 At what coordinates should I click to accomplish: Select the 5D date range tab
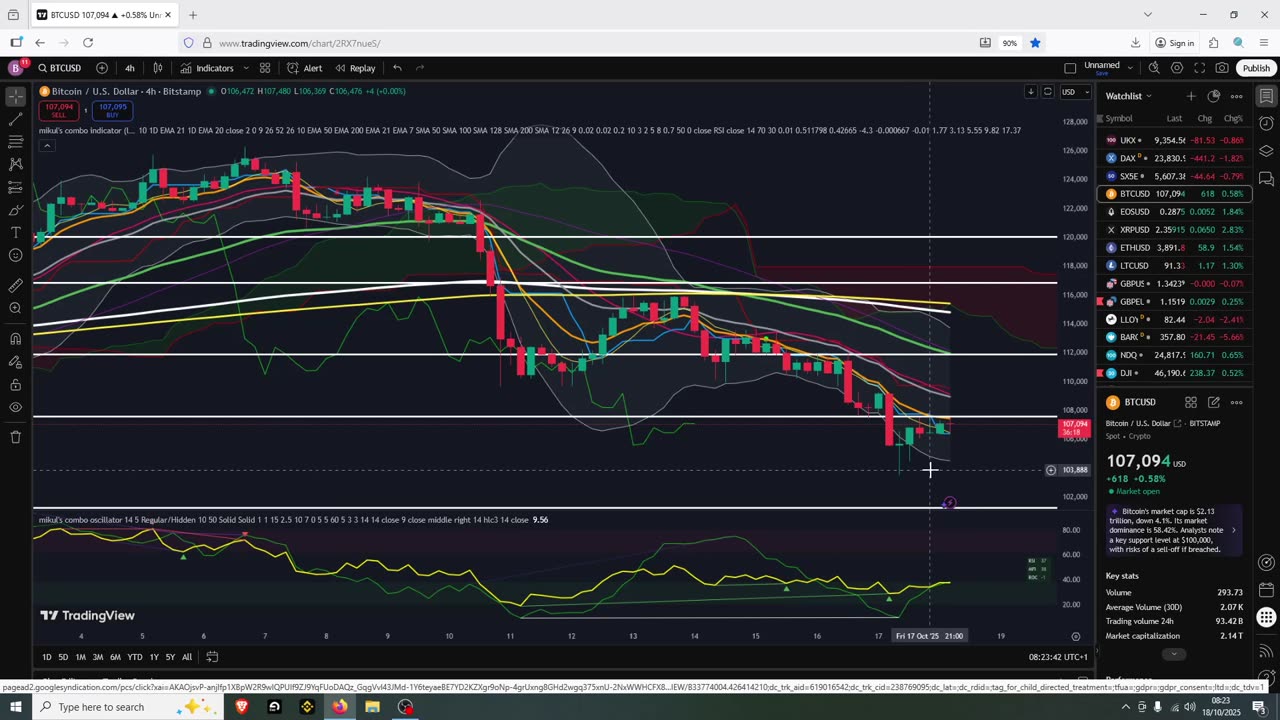click(x=63, y=657)
